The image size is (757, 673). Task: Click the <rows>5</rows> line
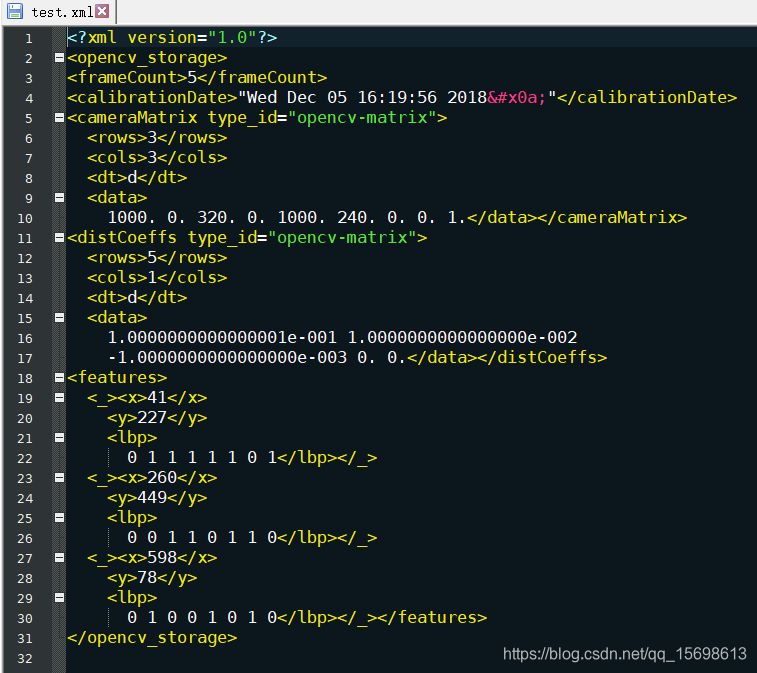click(x=157, y=258)
